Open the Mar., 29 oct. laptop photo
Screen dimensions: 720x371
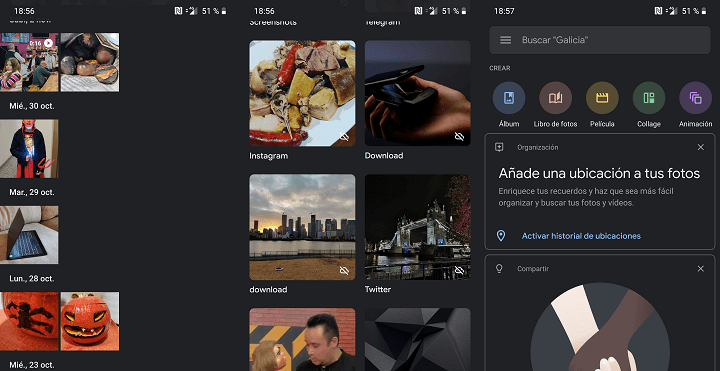coord(29,235)
